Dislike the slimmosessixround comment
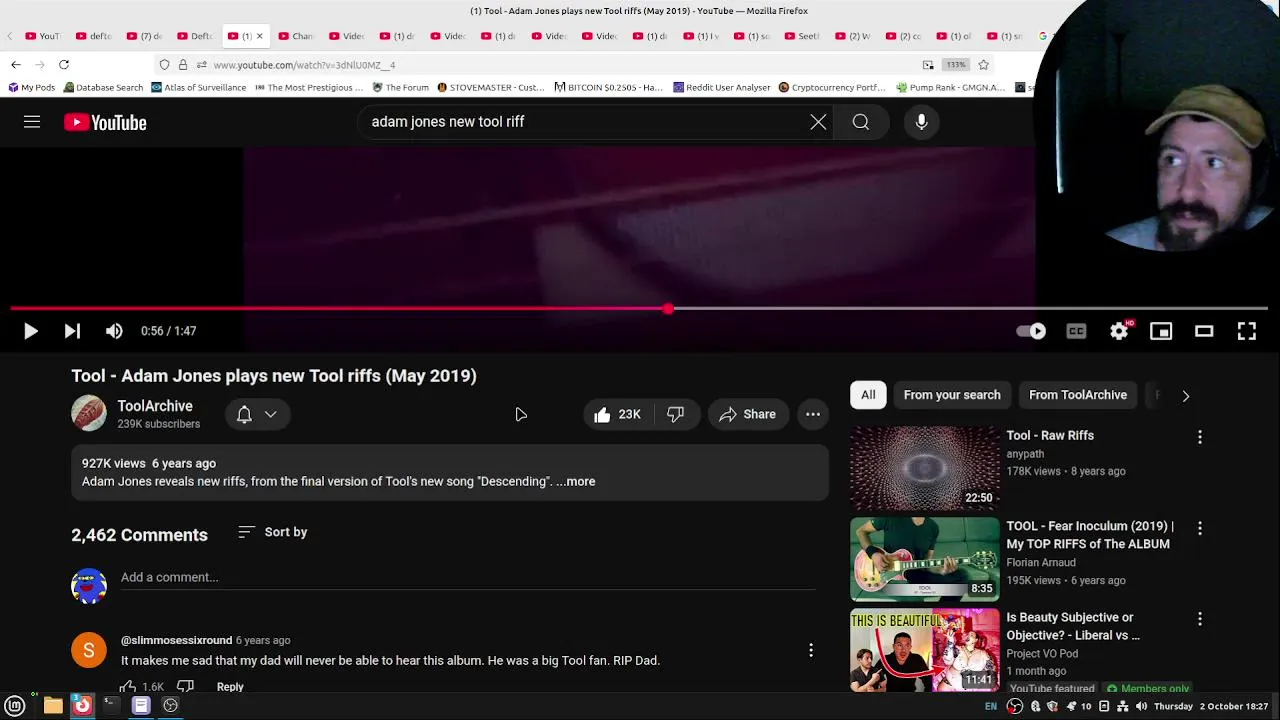Screen dimensions: 1280x720 click(185, 687)
